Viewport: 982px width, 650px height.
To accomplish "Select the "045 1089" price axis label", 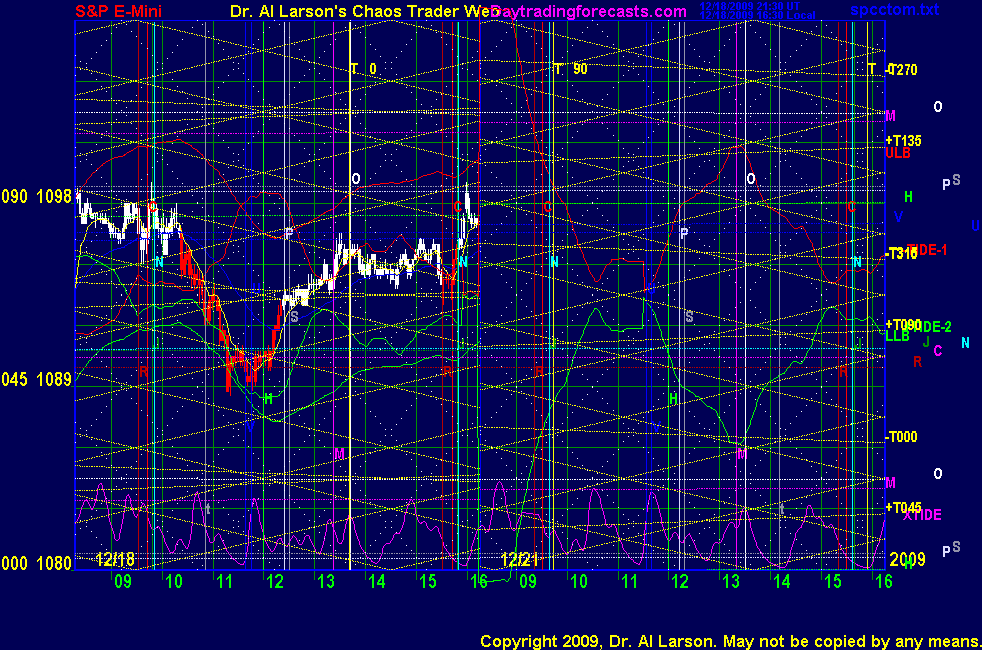I will point(37,379).
